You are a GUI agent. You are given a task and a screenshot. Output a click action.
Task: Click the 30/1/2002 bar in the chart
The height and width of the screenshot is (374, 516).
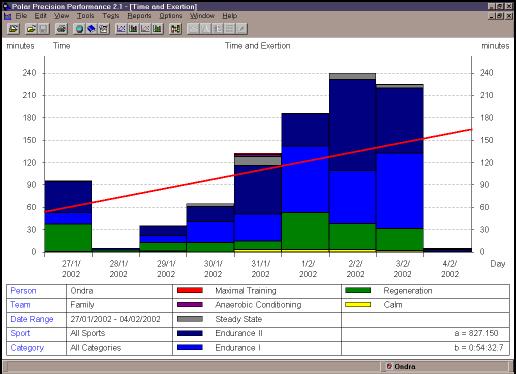[x=210, y=228]
